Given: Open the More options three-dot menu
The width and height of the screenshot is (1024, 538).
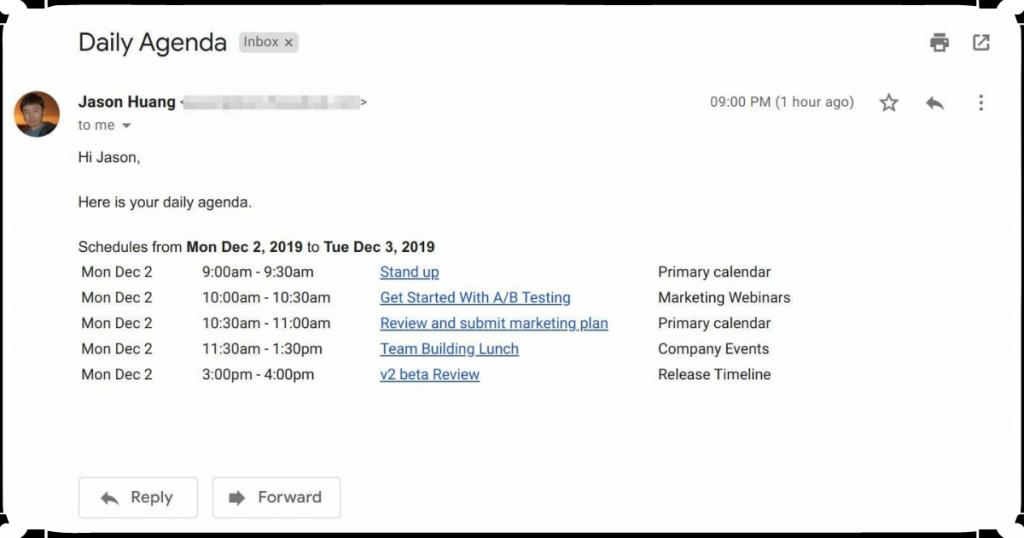Looking at the screenshot, I should (981, 103).
